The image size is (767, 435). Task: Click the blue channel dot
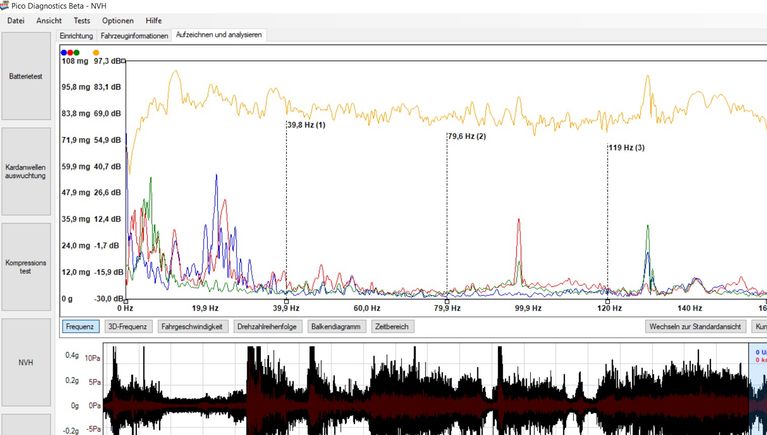(64, 52)
